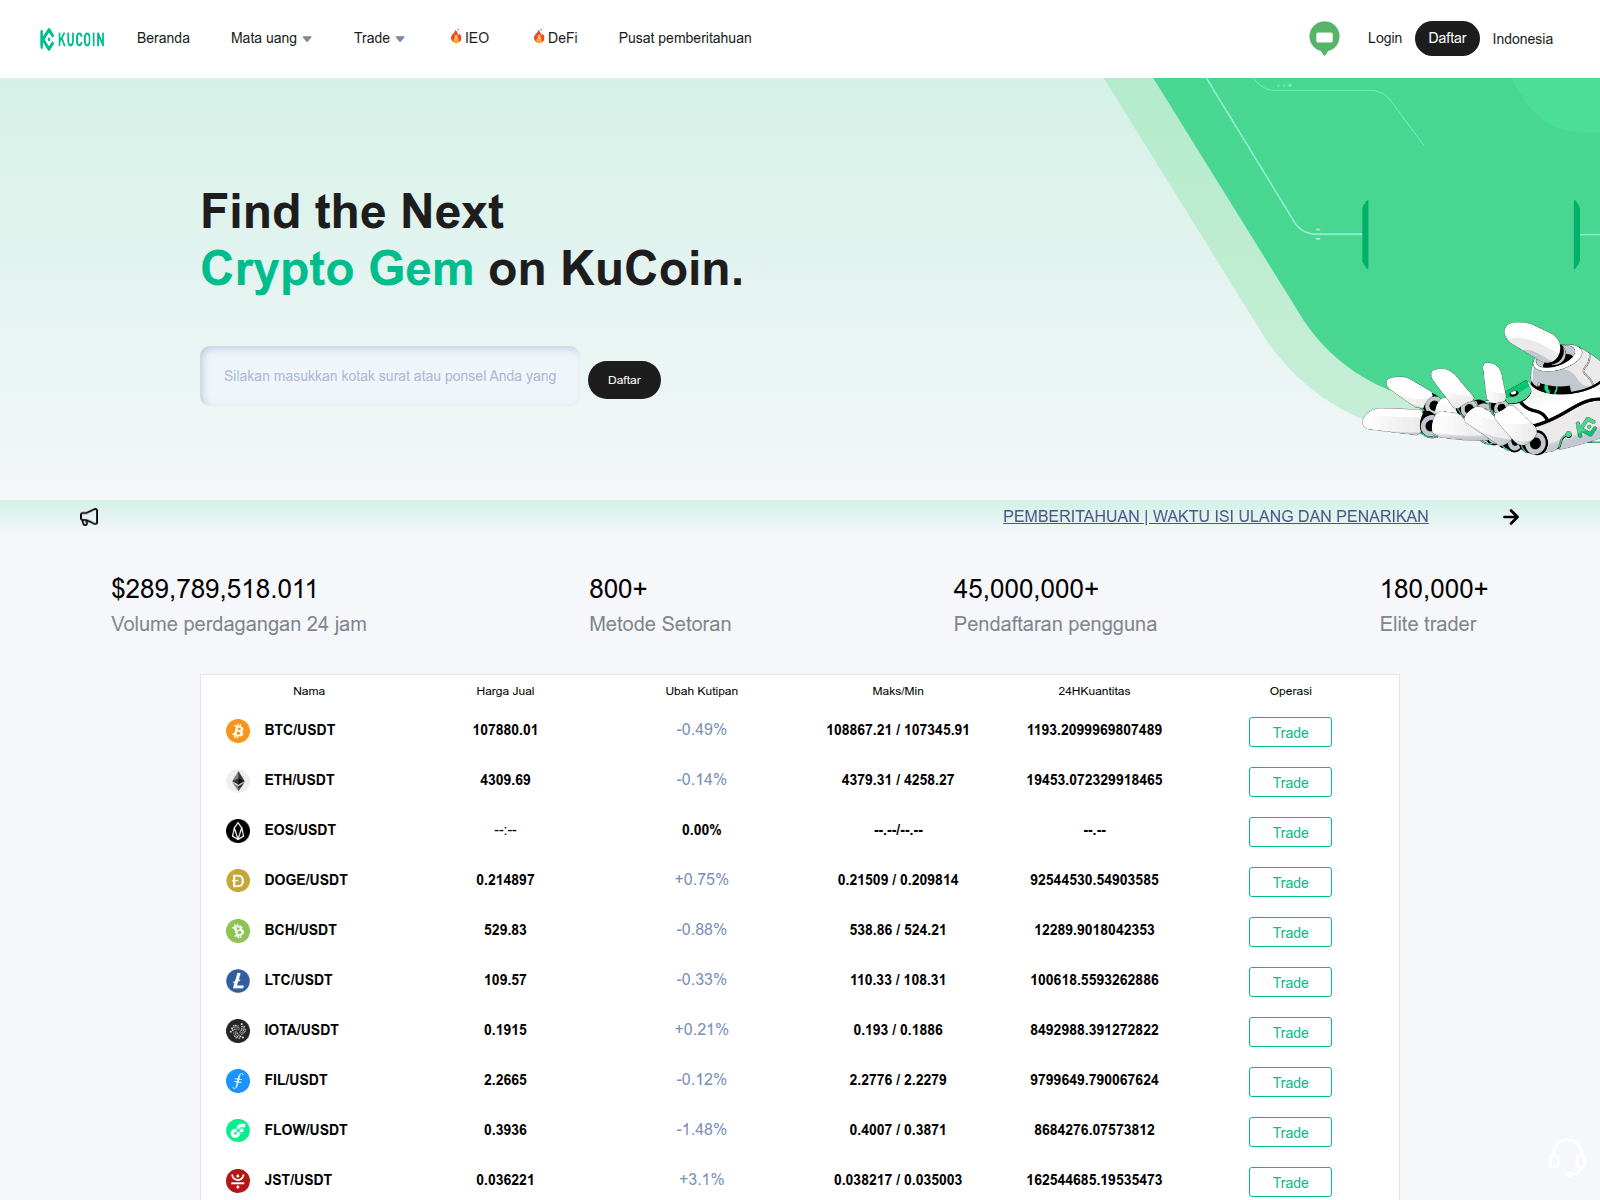
Task: Click Trade button for JST/USDT
Action: (1290, 1182)
